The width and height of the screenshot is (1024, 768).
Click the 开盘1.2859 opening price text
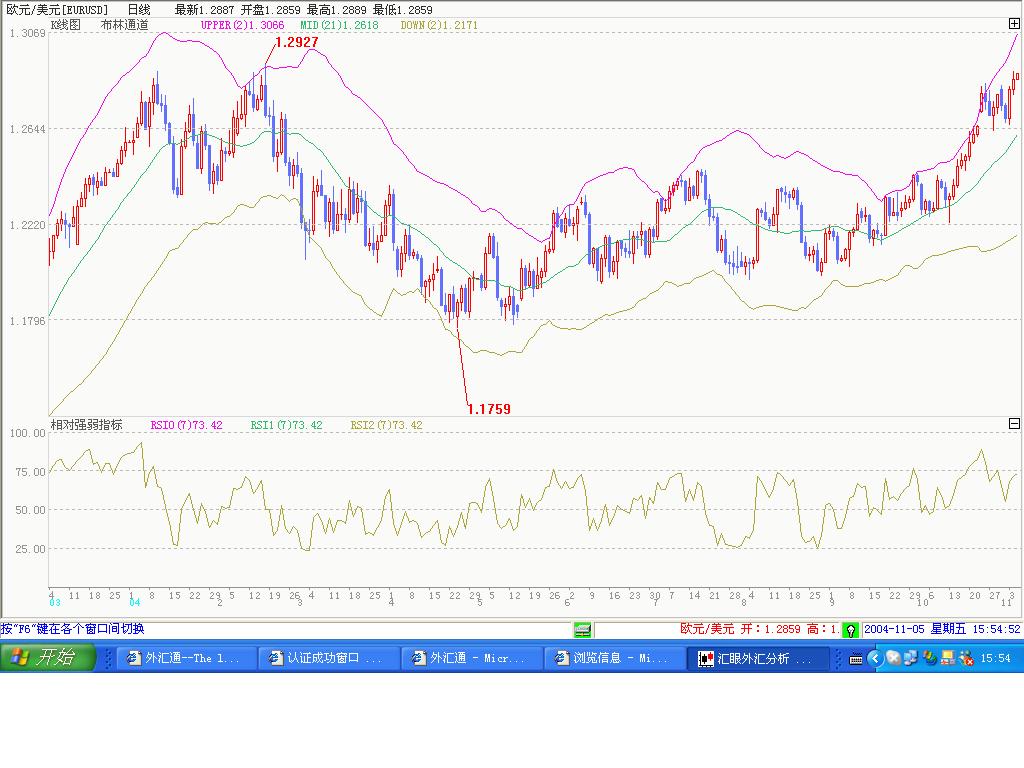[x=270, y=10]
